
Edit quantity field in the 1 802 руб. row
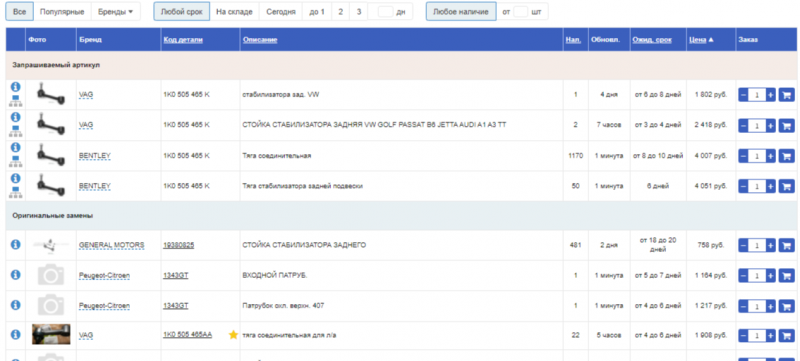(757, 95)
